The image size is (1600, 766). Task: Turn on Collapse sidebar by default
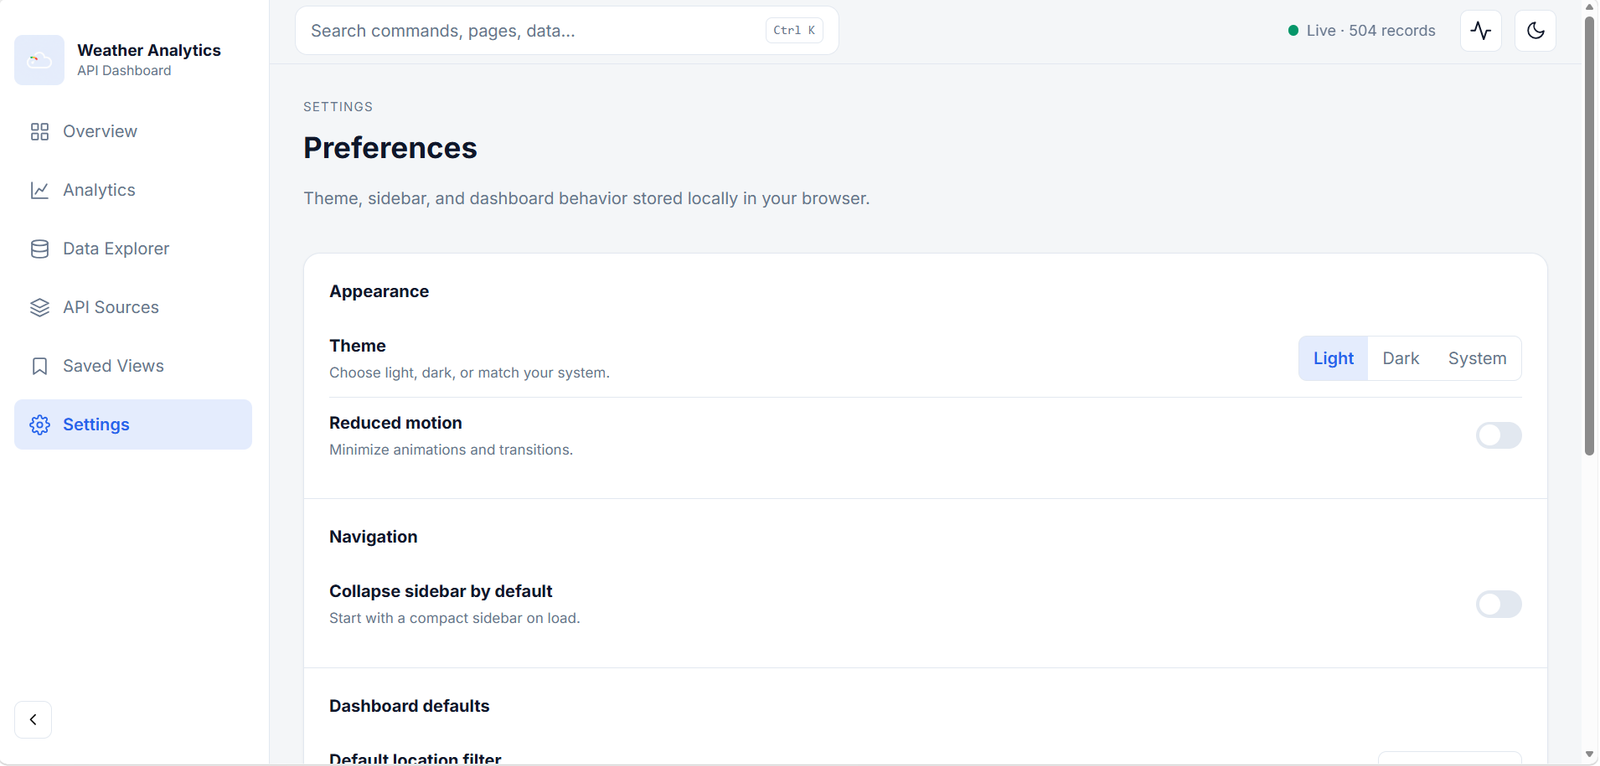[x=1499, y=604]
